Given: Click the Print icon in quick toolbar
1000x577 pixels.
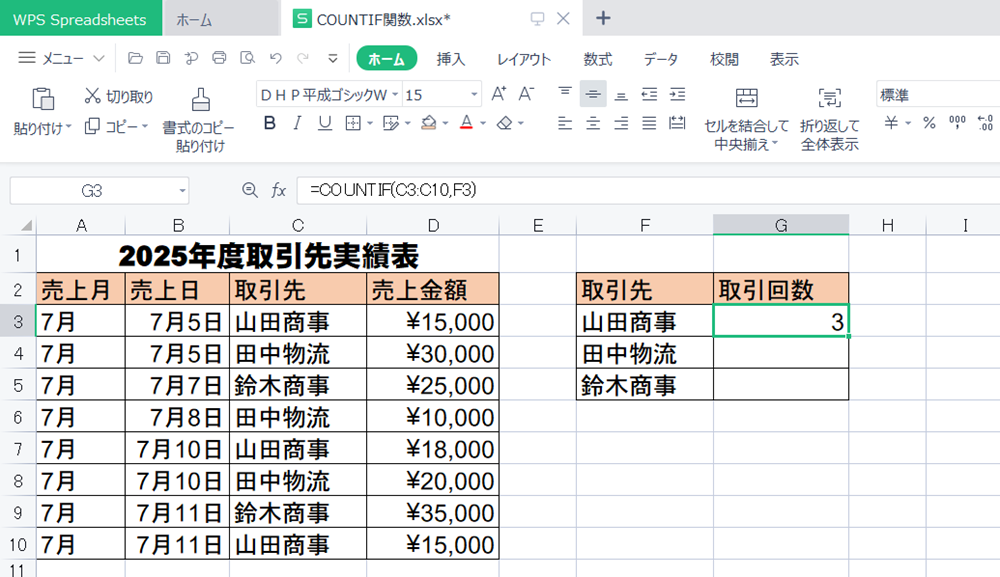Looking at the screenshot, I should [219, 59].
